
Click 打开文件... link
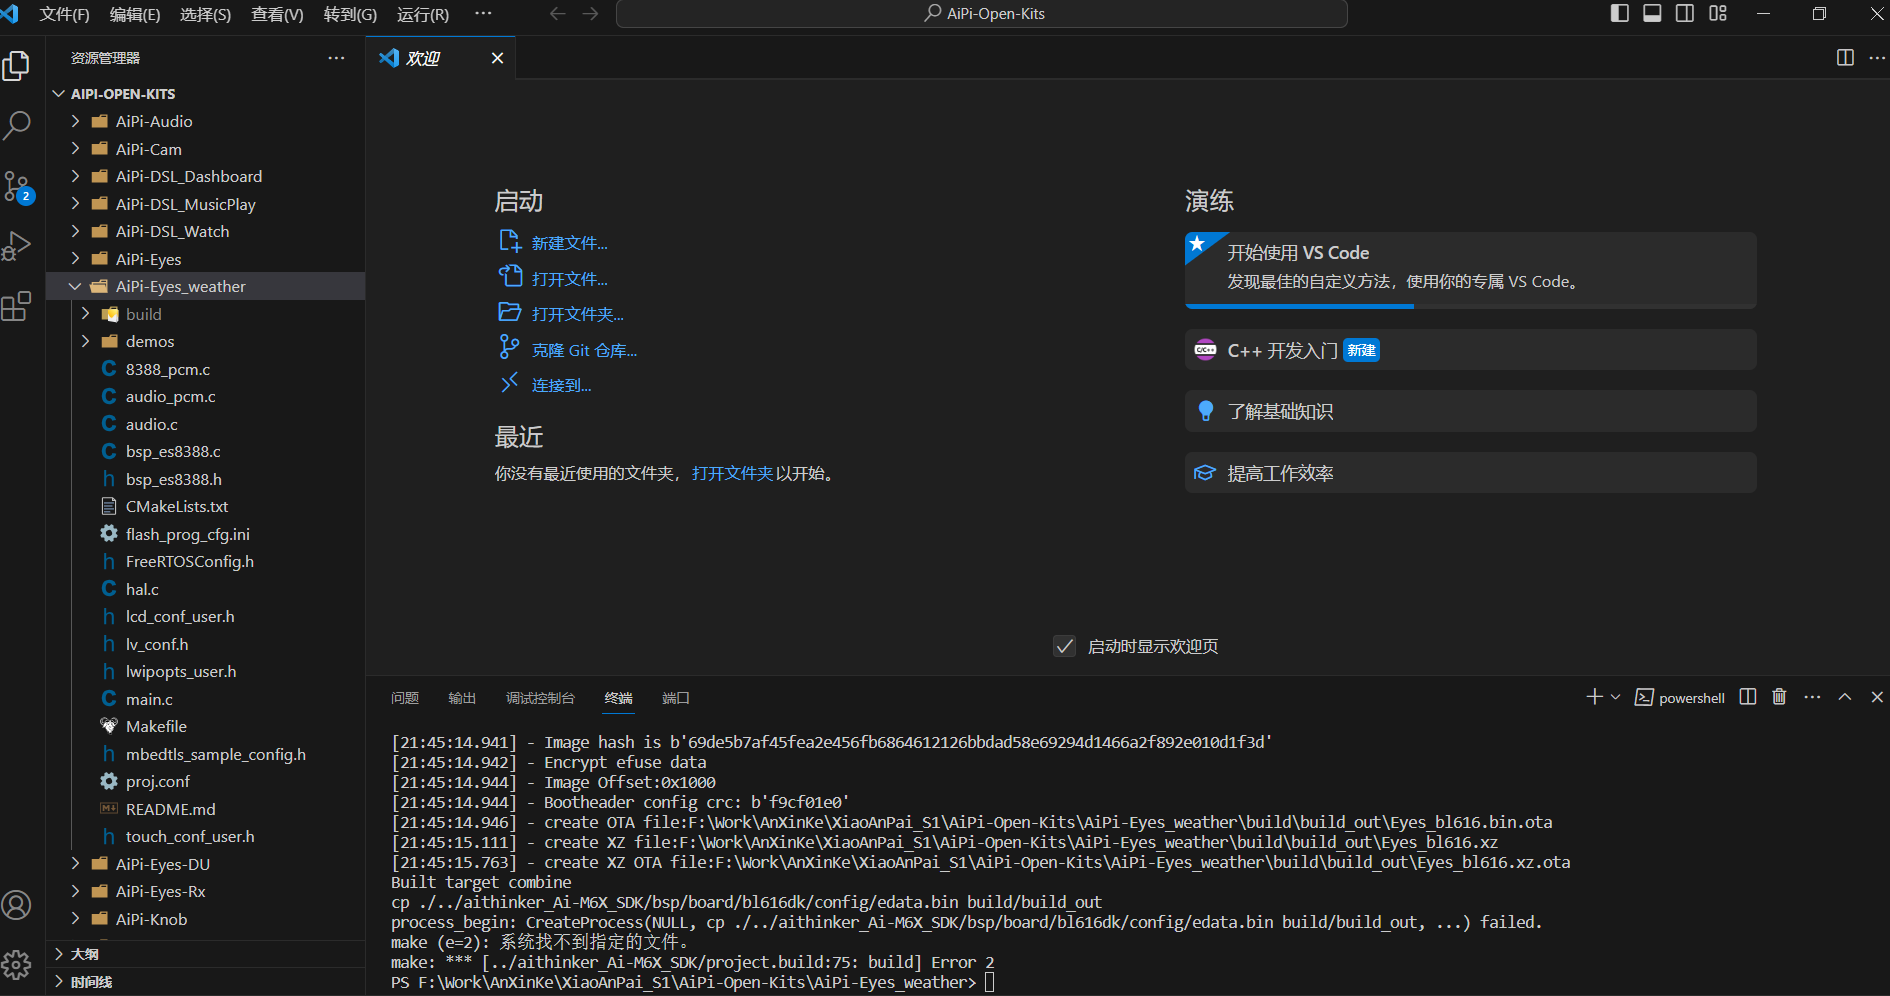[x=569, y=279]
